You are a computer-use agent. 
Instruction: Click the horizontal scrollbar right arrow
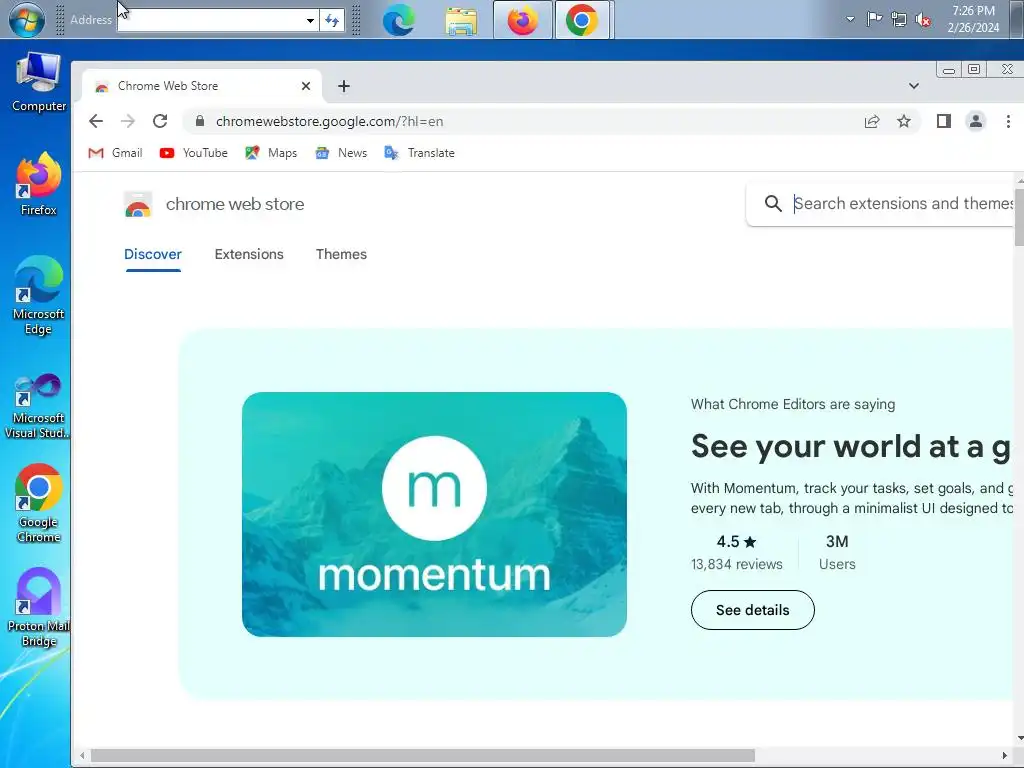(x=1004, y=756)
